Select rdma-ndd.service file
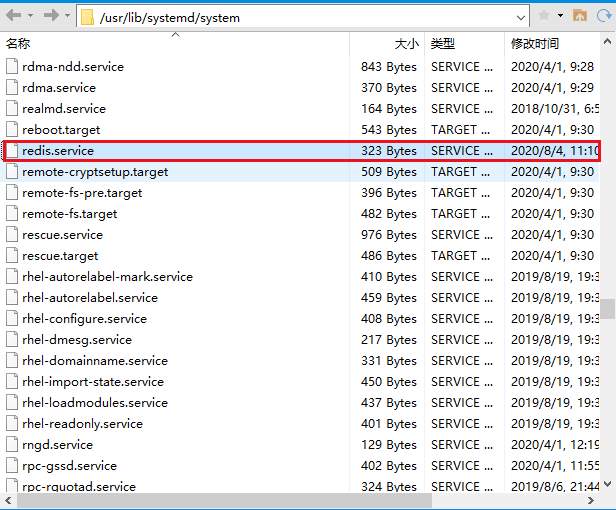The height and width of the screenshot is (510, 616). (73, 67)
